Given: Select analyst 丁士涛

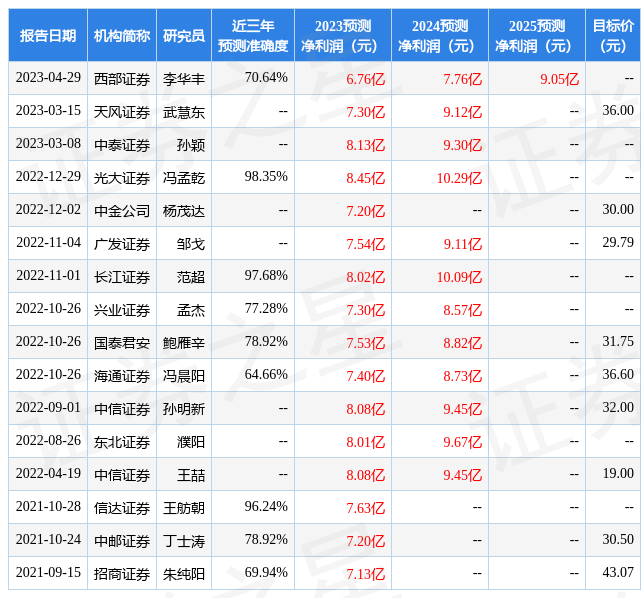Looking at the screenshot, I should 184,541.
